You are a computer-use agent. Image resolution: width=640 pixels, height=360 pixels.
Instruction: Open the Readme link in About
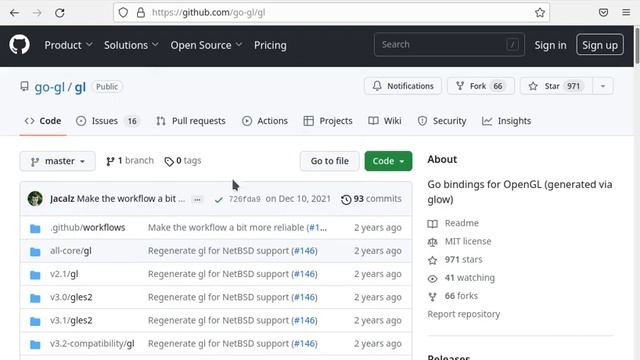pyautogui.click(x=453, y=223)
